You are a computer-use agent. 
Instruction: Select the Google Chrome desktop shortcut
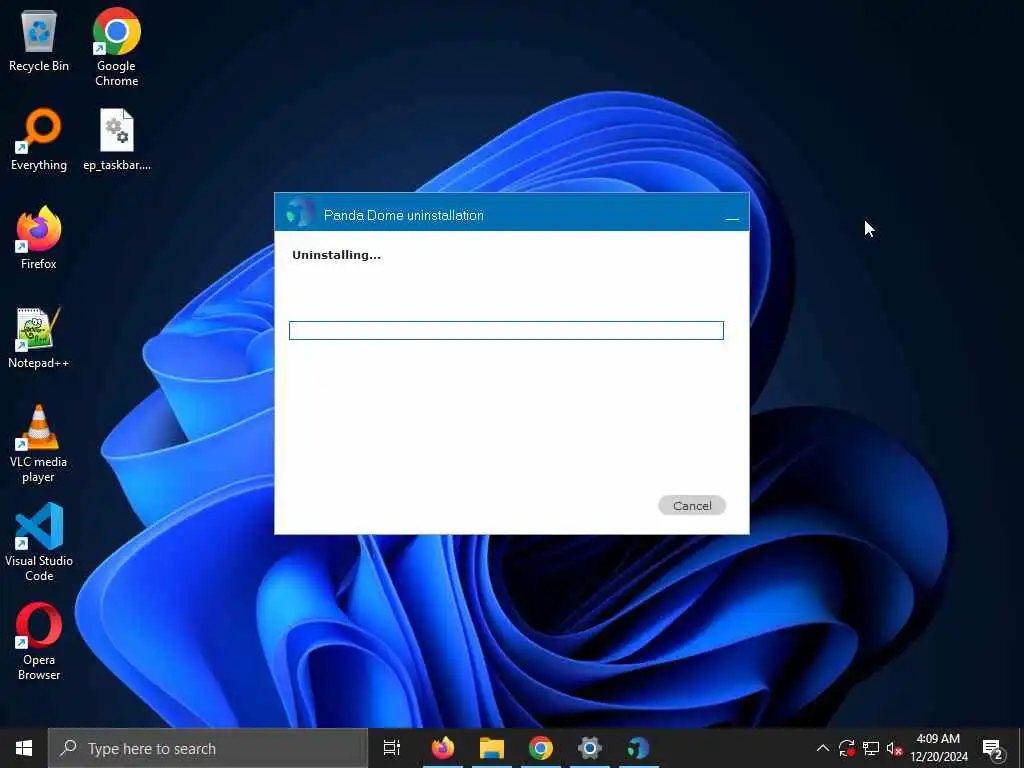point(117,48)
